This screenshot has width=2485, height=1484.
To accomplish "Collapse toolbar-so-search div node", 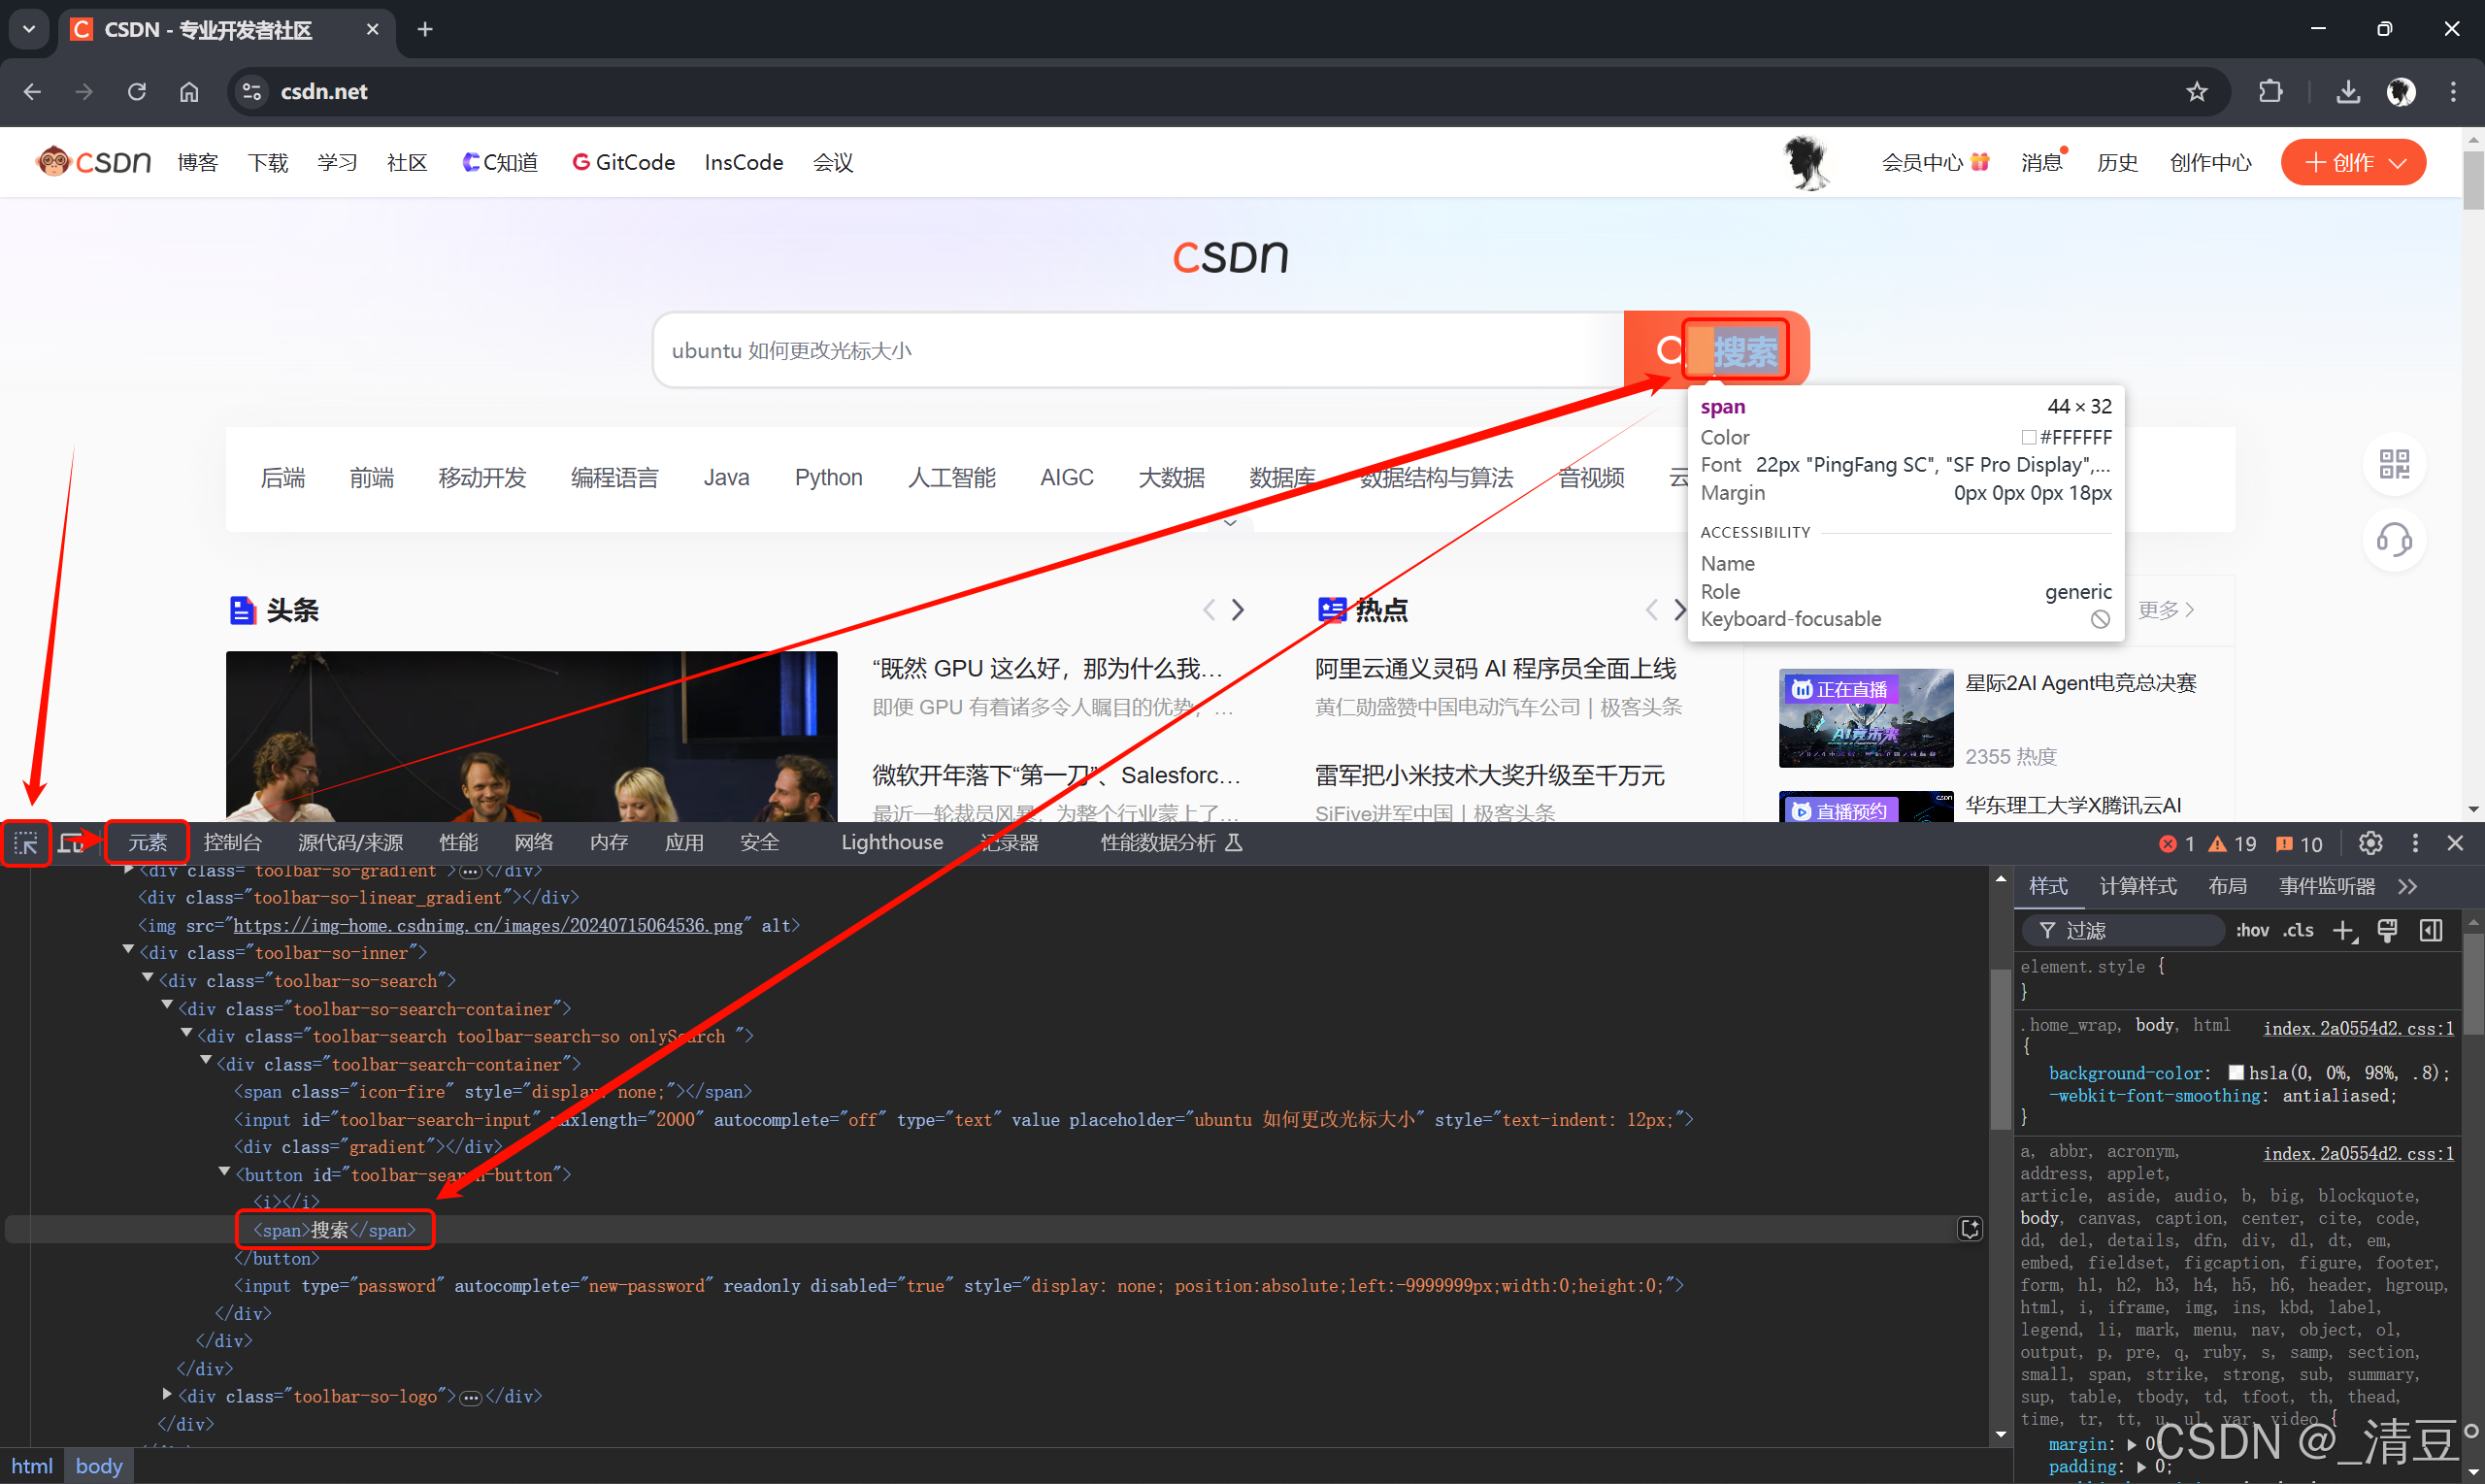I will (x=148, y=978).
